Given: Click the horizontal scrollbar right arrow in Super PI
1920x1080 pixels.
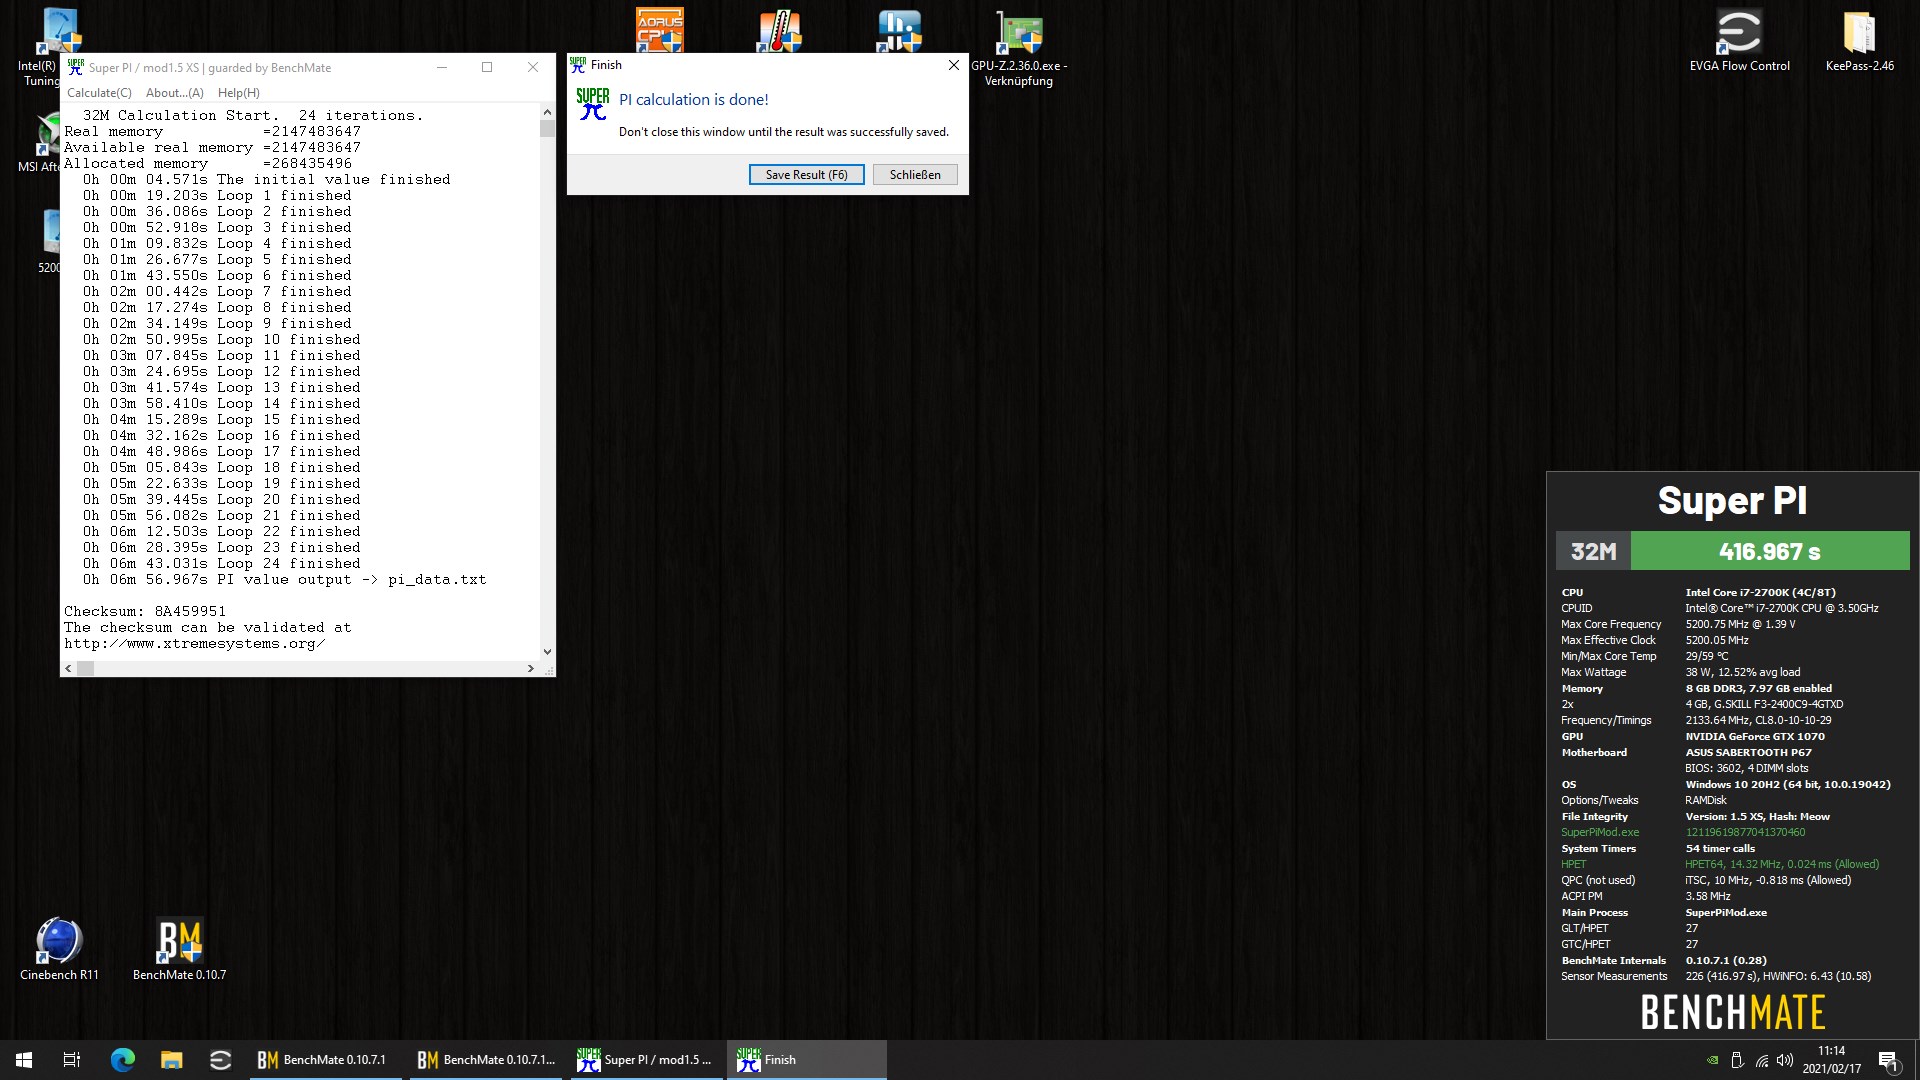Looking at the screenshot, I should (x=530, y=668).
